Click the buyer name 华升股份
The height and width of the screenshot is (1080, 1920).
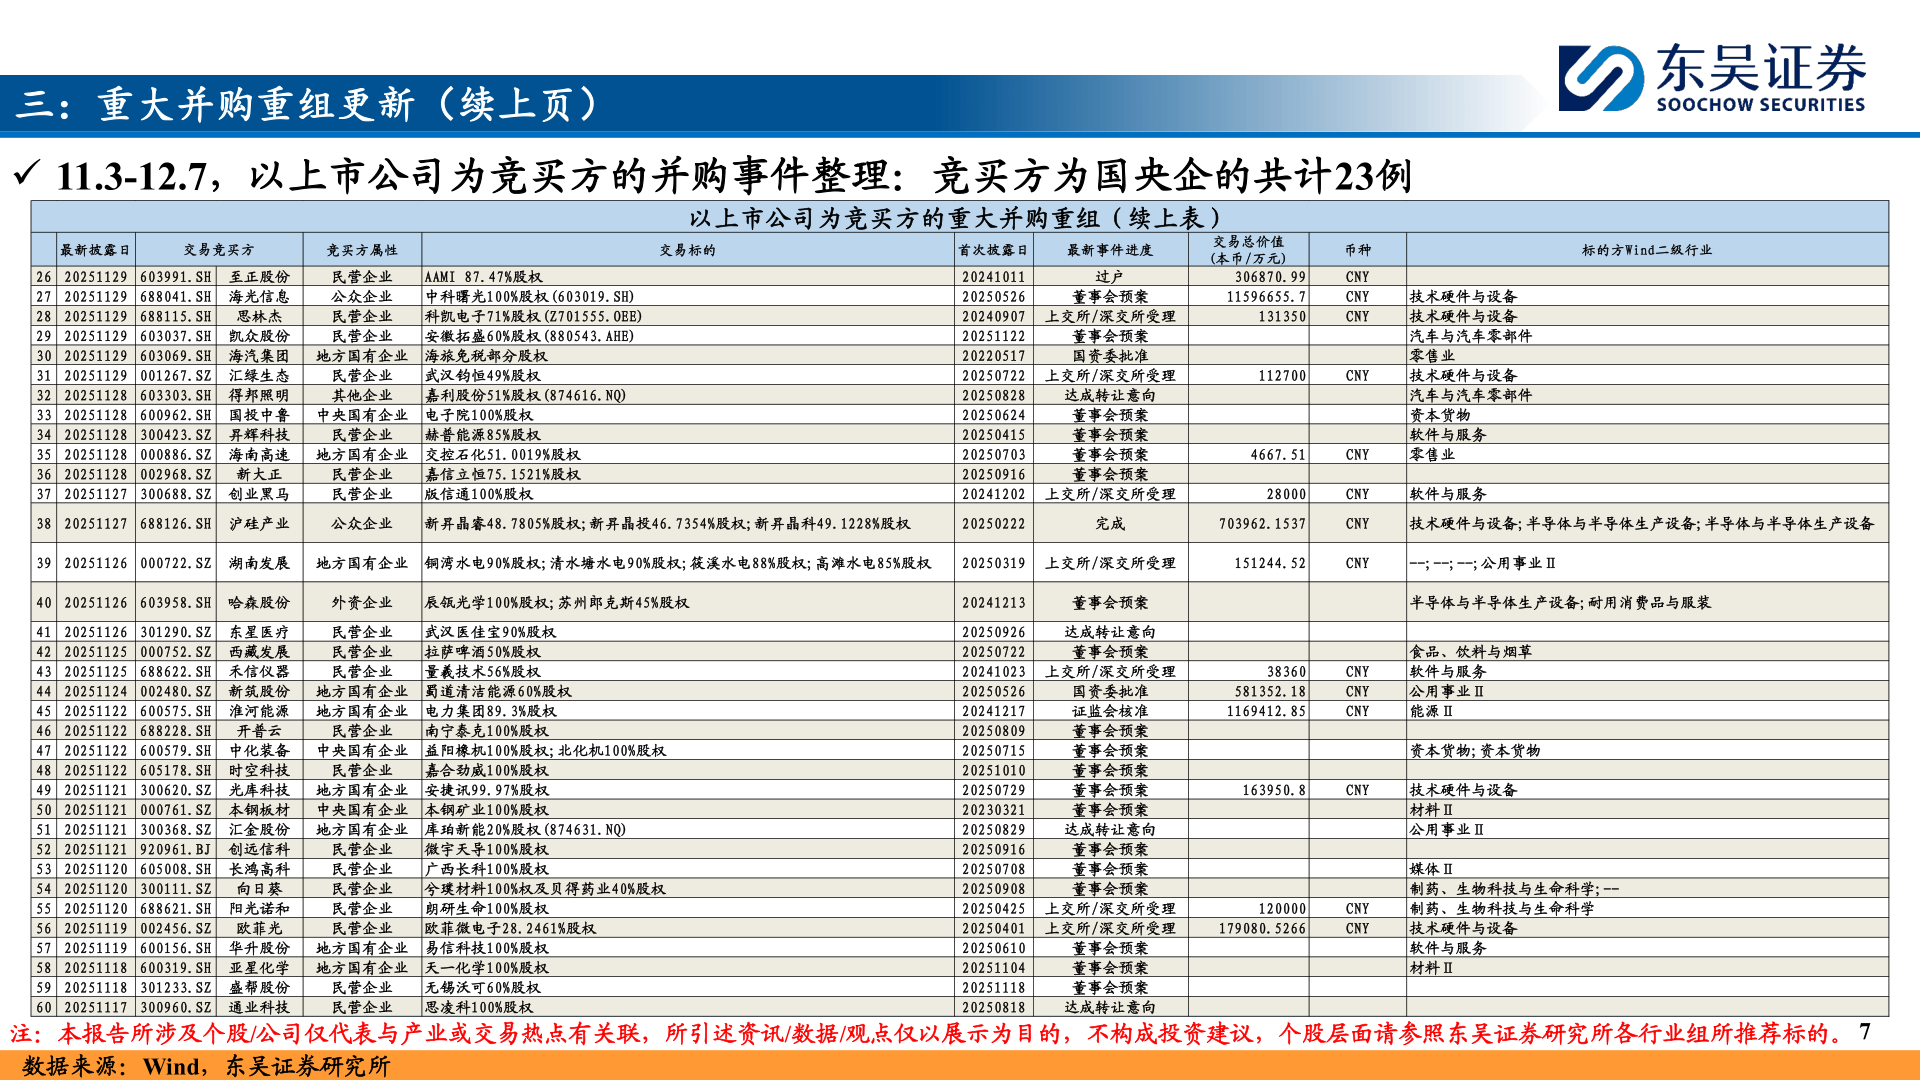point(259,949)
